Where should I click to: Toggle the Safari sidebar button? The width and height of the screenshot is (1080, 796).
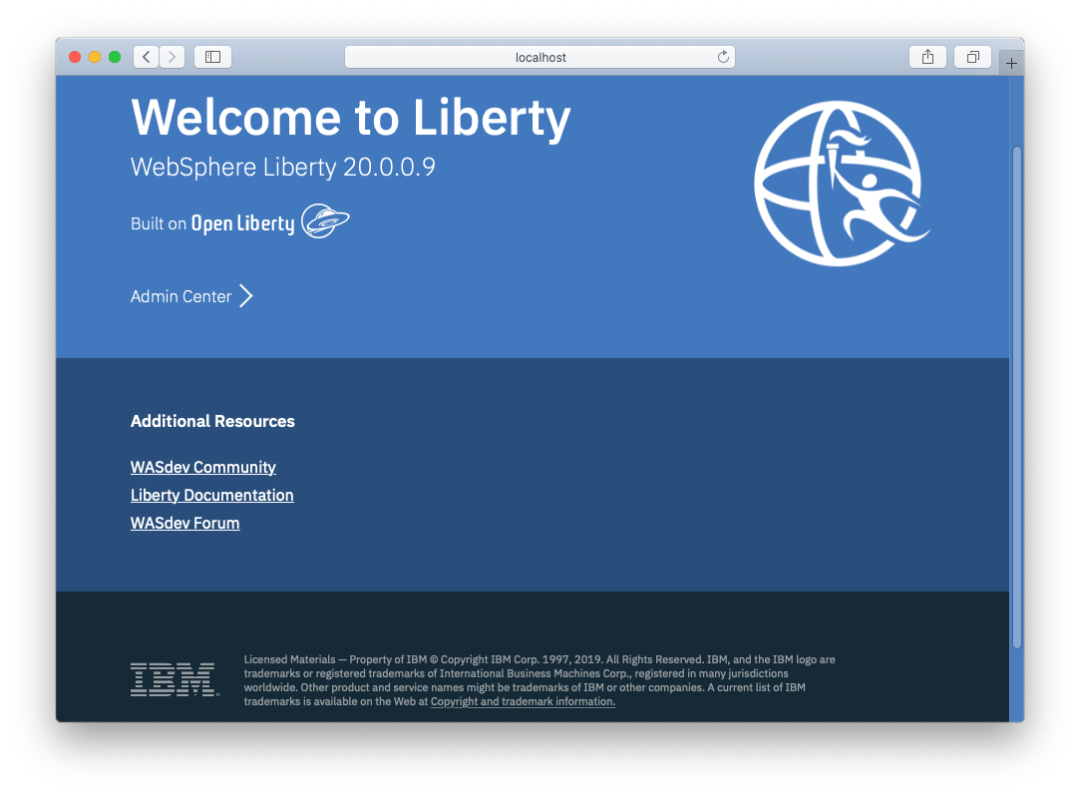[213, 56]
